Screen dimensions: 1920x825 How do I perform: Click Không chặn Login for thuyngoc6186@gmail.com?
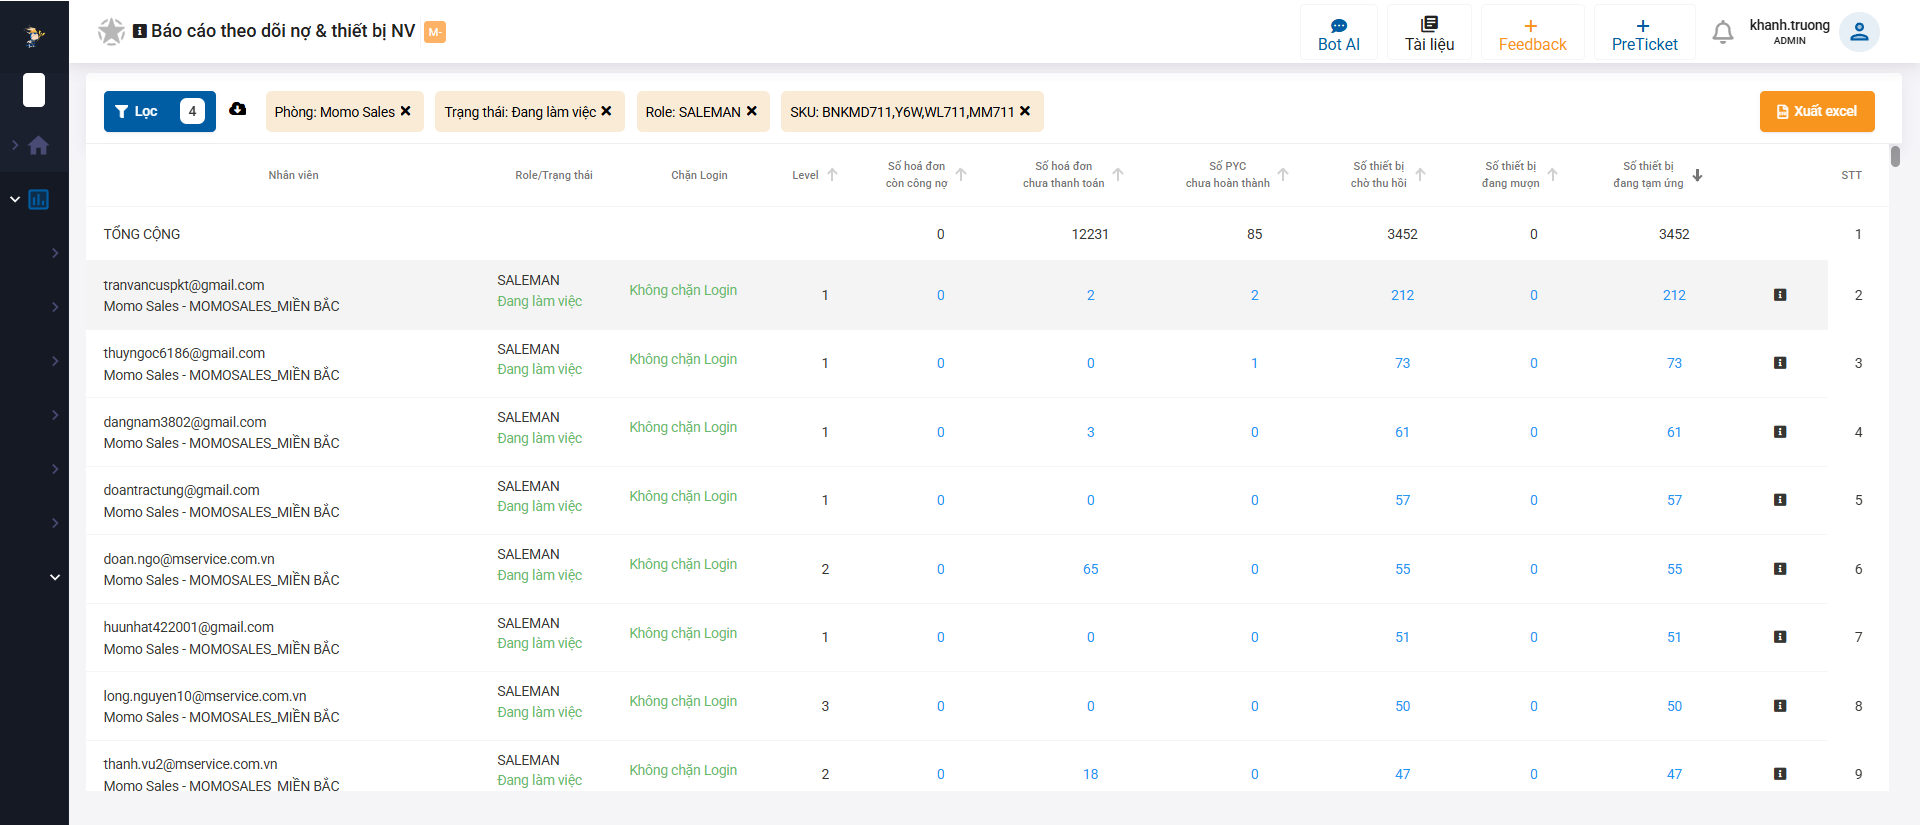click(x=683, y=359)
